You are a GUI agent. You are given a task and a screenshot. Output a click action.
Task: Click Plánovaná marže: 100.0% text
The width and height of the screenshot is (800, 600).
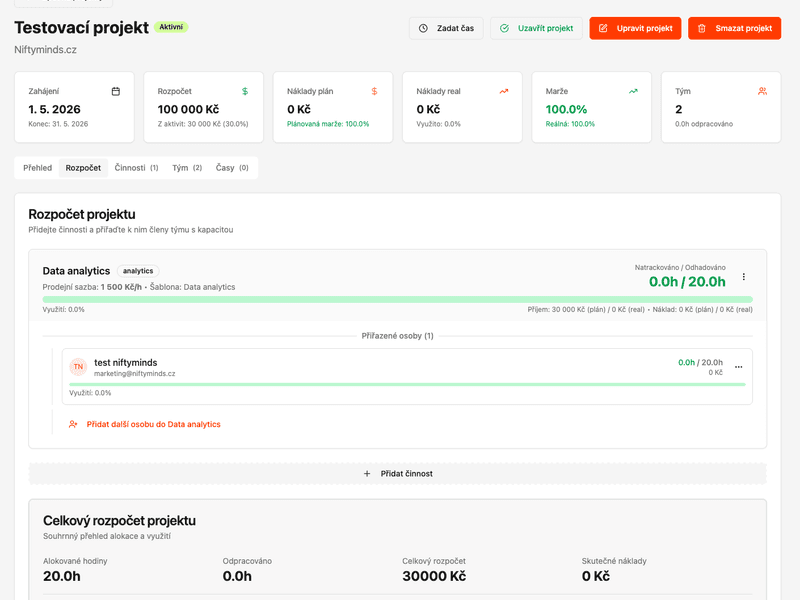coord(328,124)
